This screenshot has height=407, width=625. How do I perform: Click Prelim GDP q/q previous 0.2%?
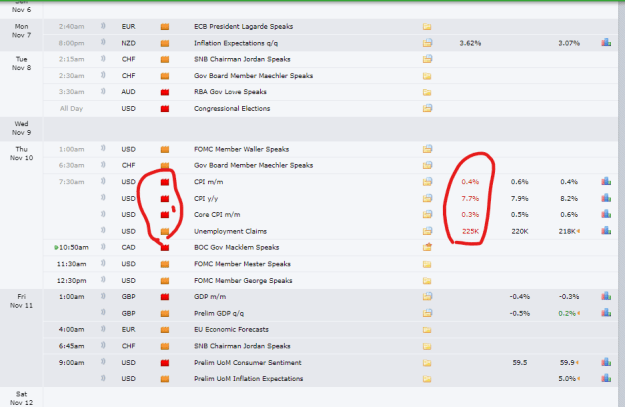coord(567,313)
